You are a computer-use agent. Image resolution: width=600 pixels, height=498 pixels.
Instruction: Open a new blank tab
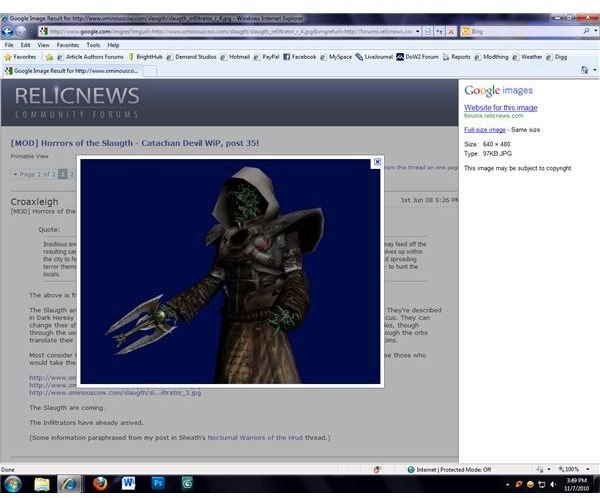(x=150, y=71)
